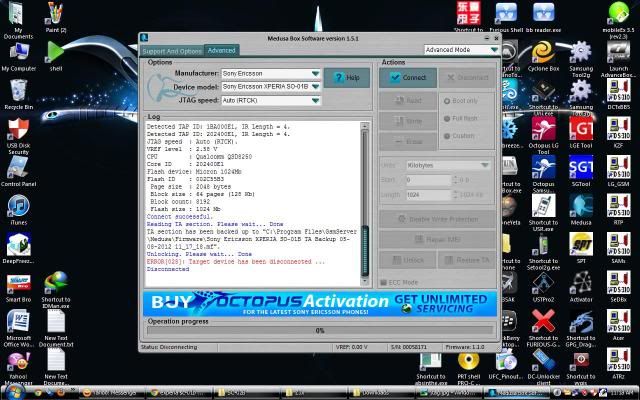
Task: Click the Restore TA button
Action: pyautogui.click(x=467, y=260)
